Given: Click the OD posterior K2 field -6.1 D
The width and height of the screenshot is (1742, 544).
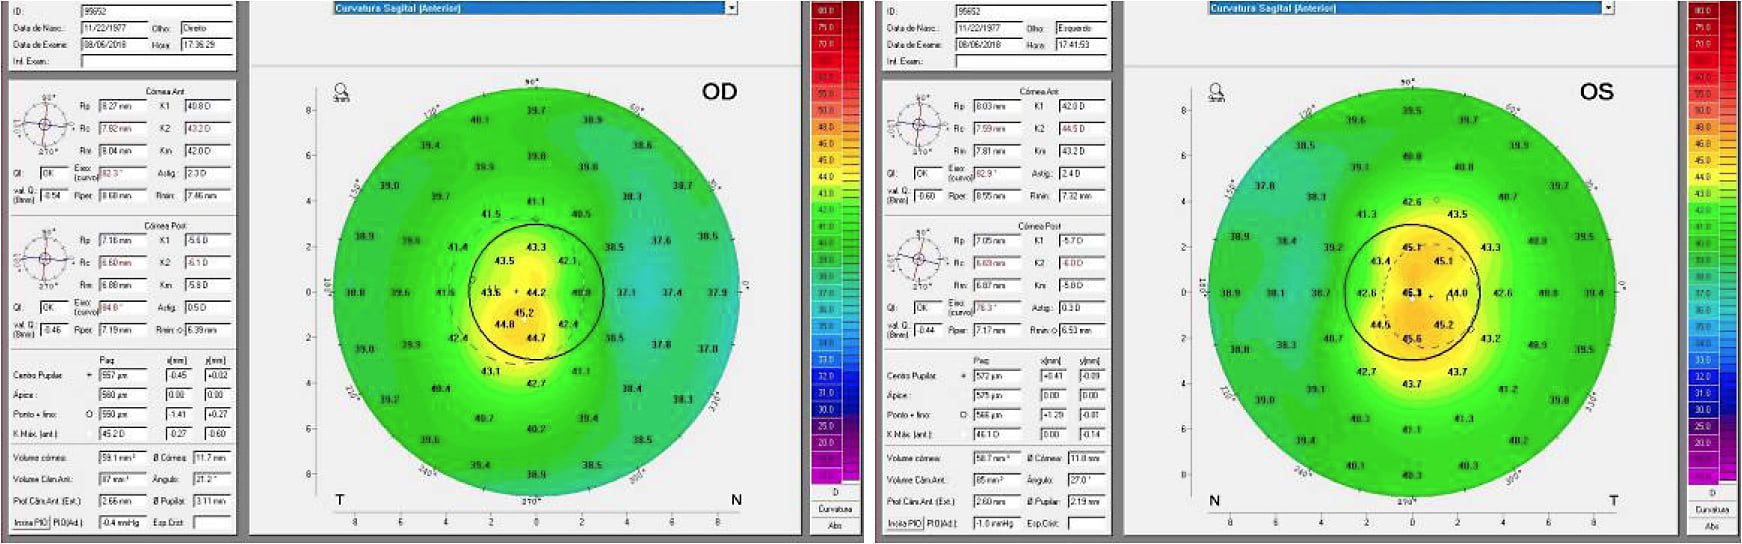Looking at the screenshot, I should pyautogui.click(x=207, y=262).
